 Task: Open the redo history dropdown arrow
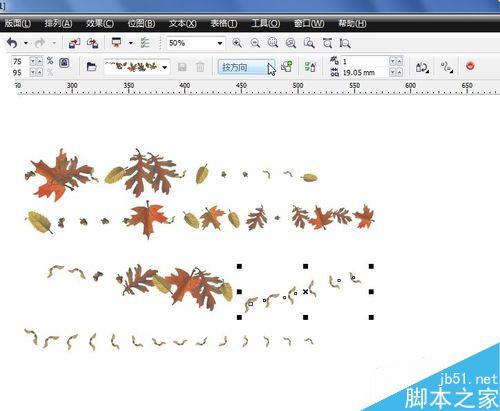click(54, 43)
